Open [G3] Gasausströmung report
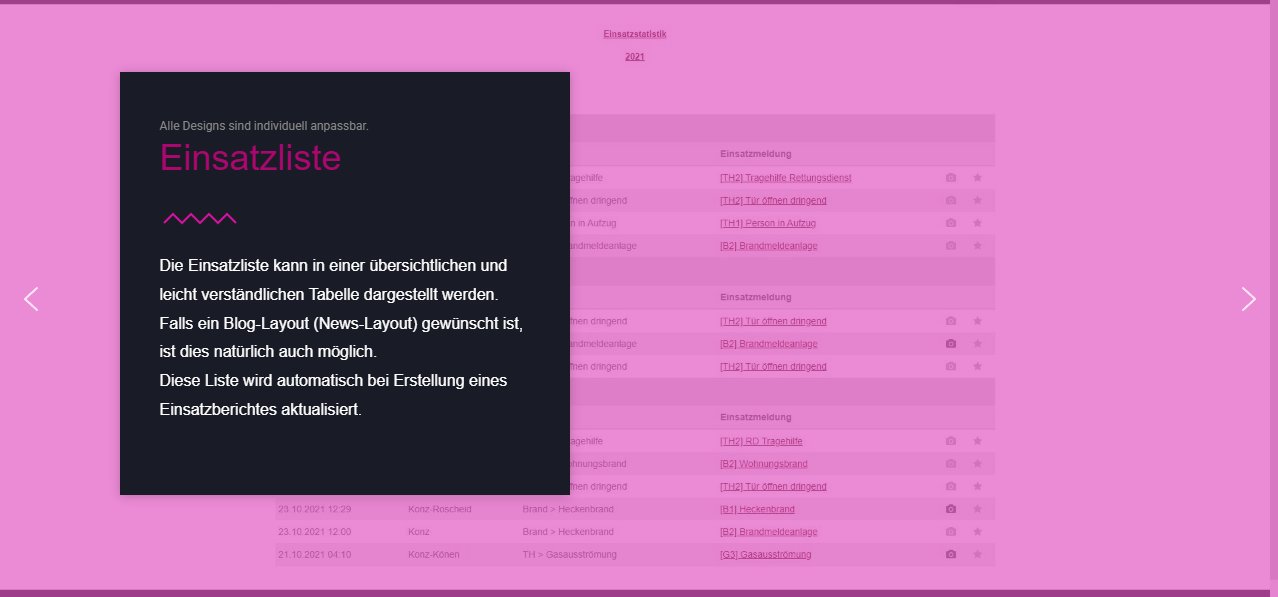1278x597 pixels. point(765,554)
